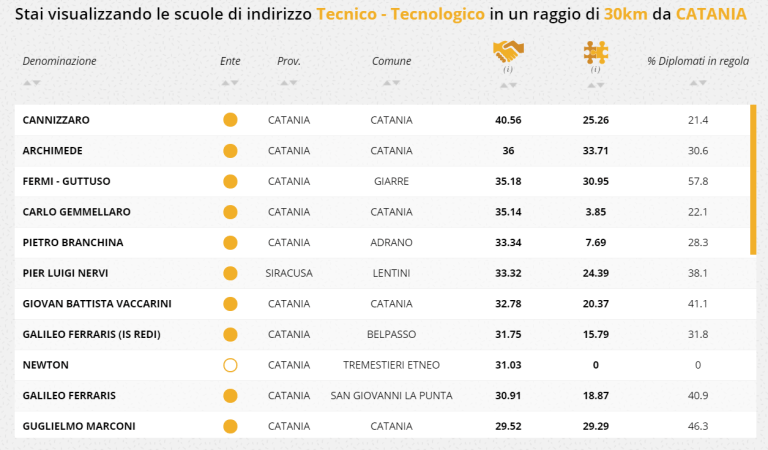Viewport: 768px width, 450px height.
Task: Select the Denominazione column header label
Action: tap(59, 61)
